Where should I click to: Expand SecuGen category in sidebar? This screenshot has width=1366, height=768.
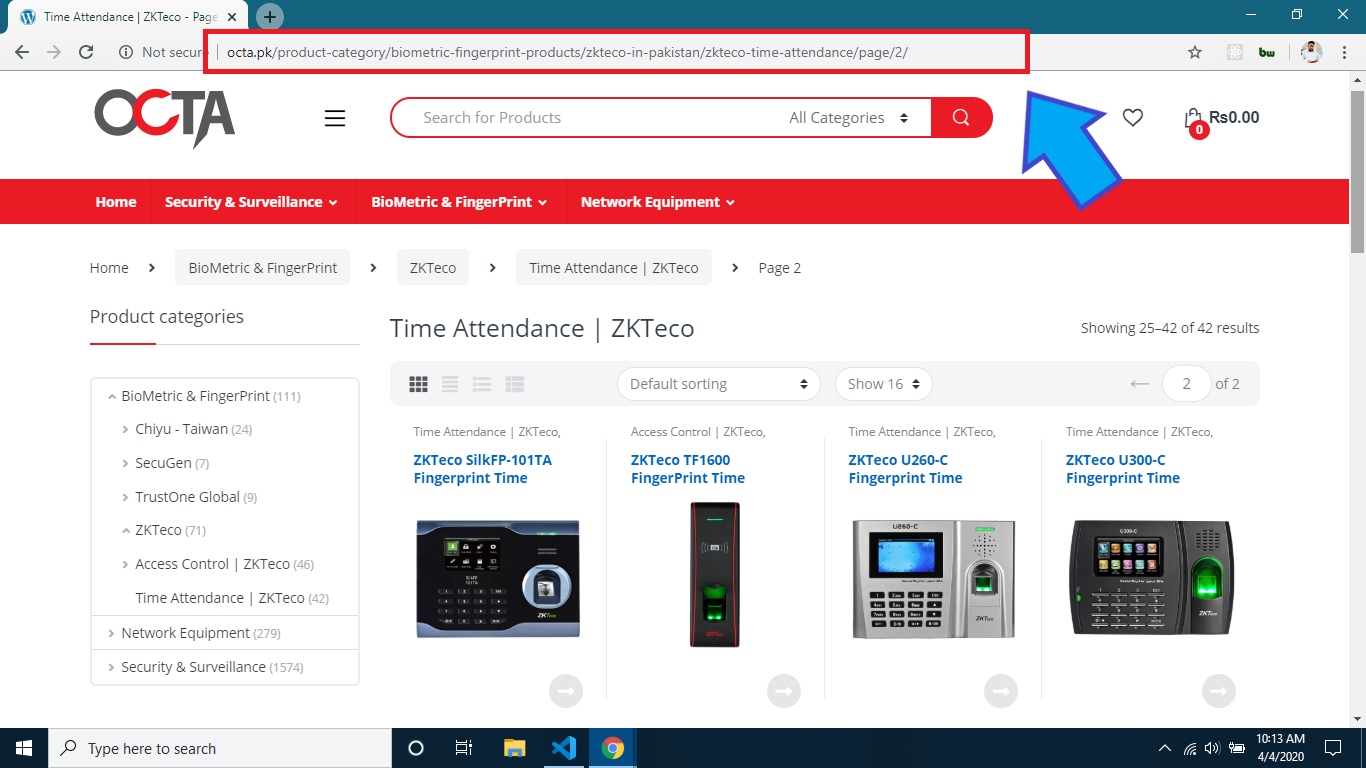point(125,464)
